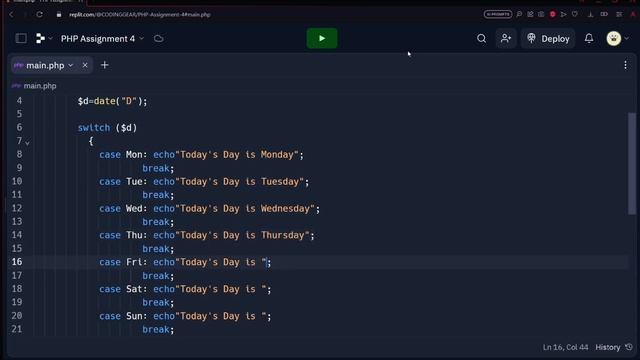Viewport: 640px width, 360px height.
Task: Click the Ln 16, Col 44 cursor position indicator
Action: click(565, 347)
